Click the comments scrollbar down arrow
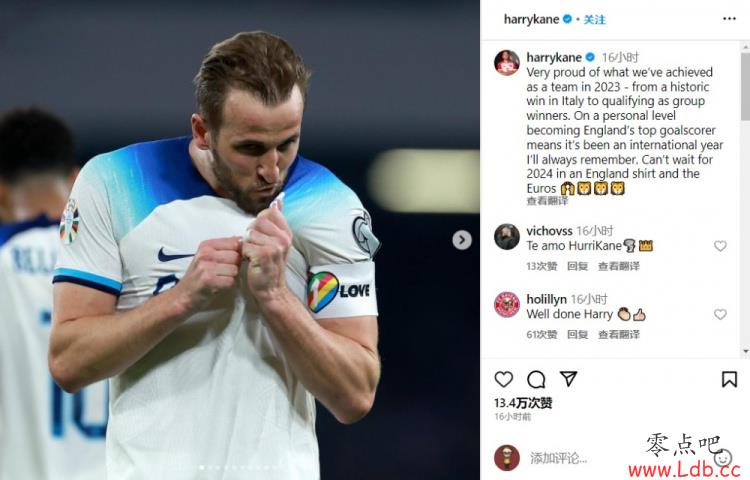 pos(746,352)
